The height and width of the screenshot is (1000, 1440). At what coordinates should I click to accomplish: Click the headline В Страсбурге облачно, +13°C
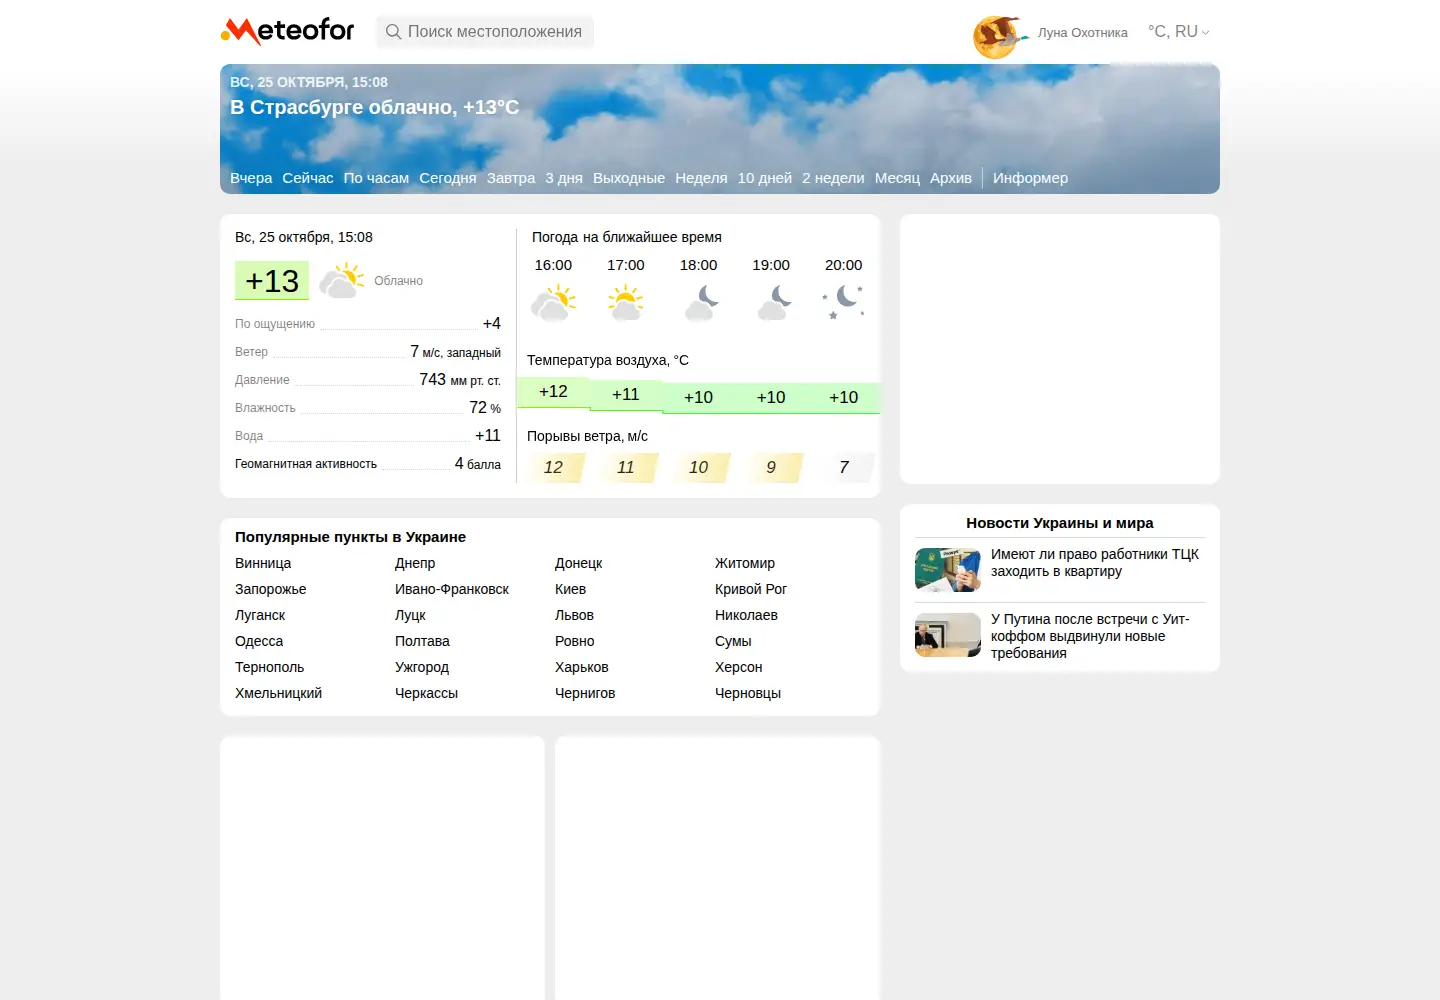(x=375, y=107)
